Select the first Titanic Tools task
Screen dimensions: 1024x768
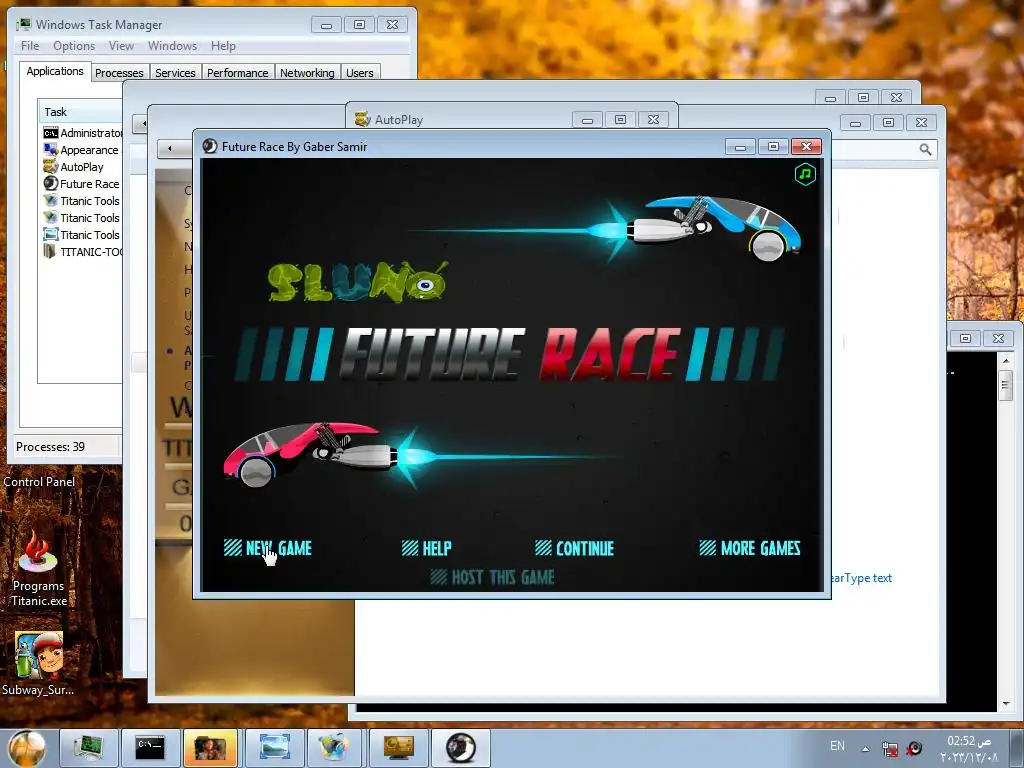(82, 200)
